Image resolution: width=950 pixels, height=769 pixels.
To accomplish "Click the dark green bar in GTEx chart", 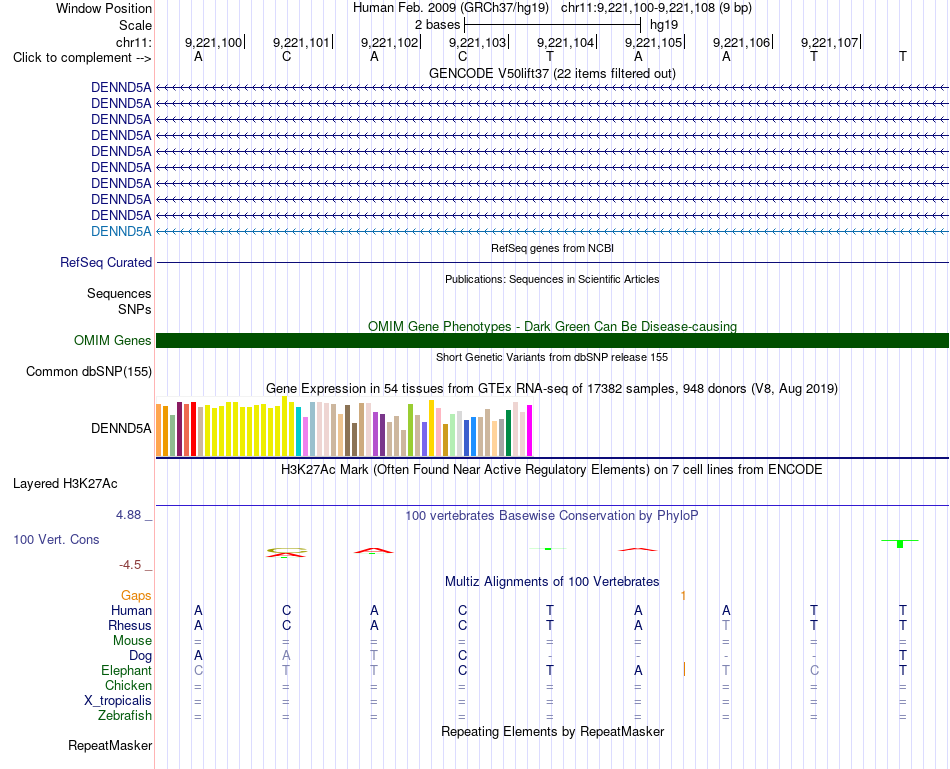I will (x=508, y=433).
